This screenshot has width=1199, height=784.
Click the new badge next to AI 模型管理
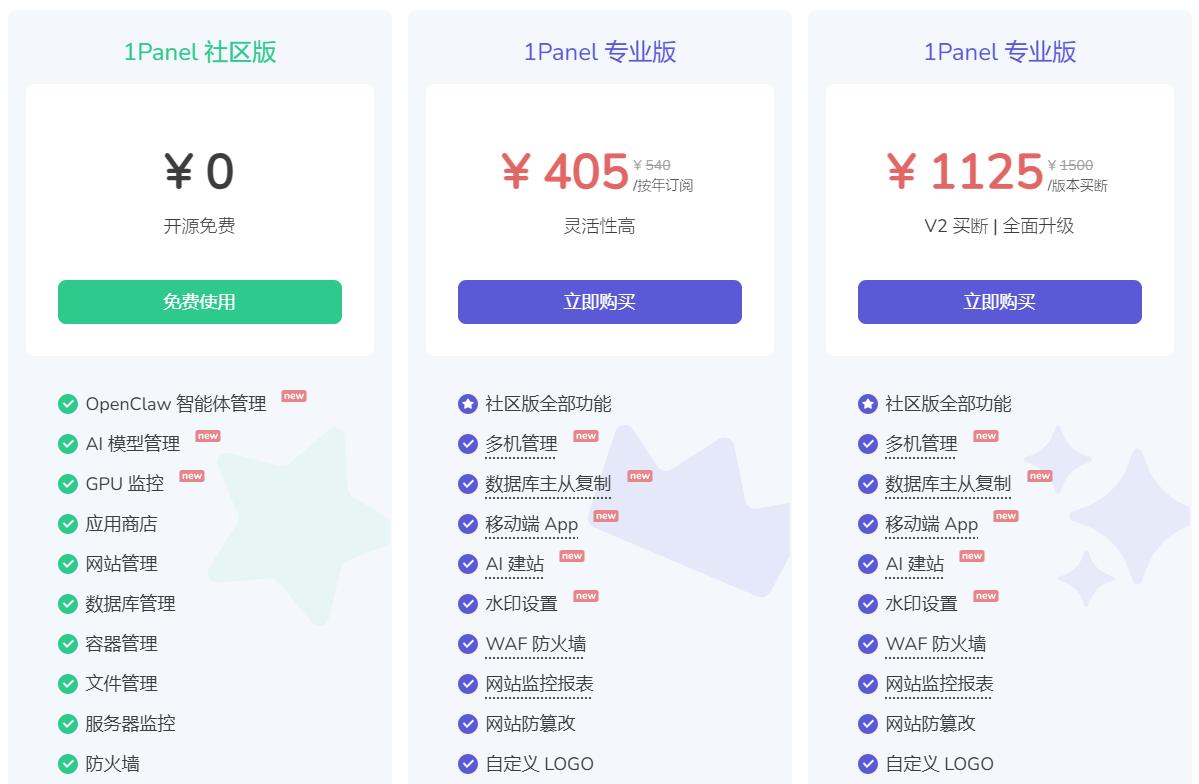[x=208, y=436]
